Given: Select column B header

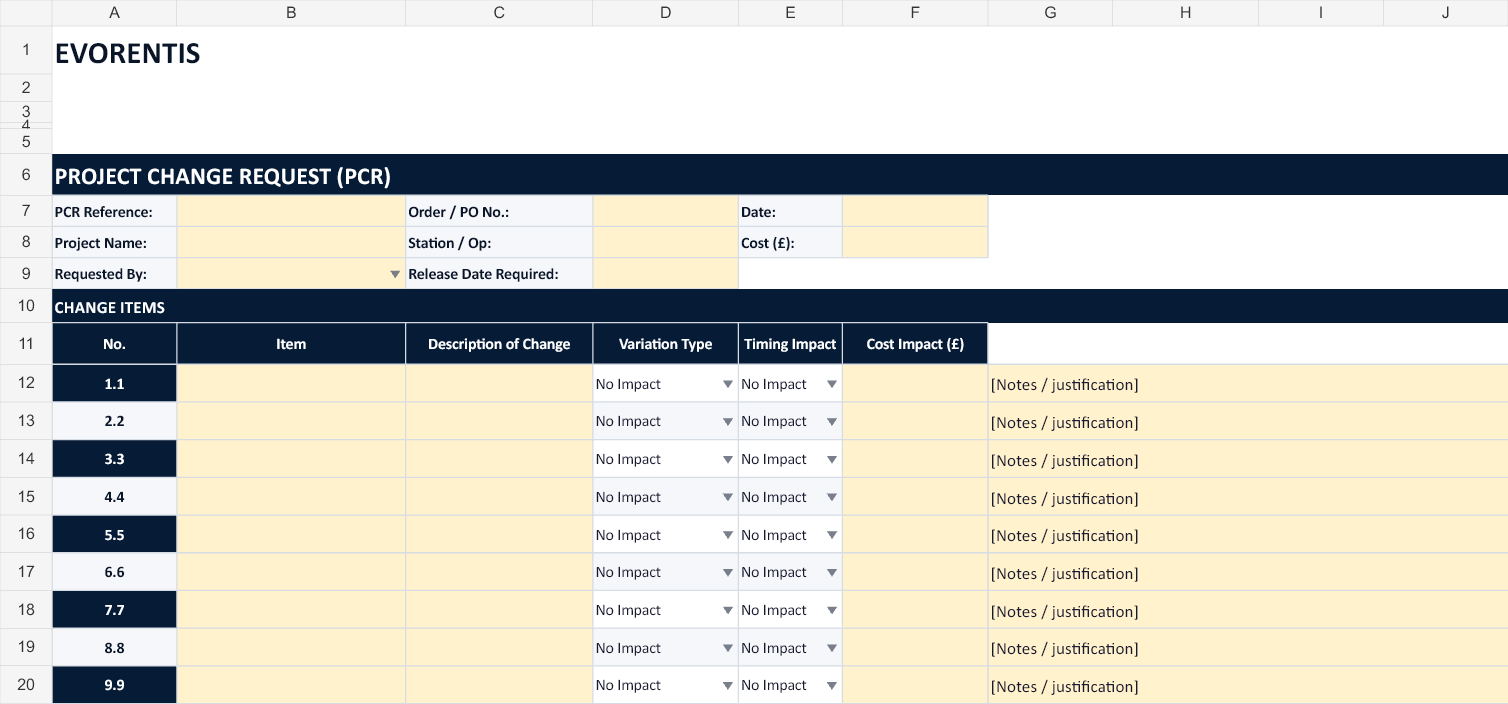Looking at the screenshot, I should 291,13.
